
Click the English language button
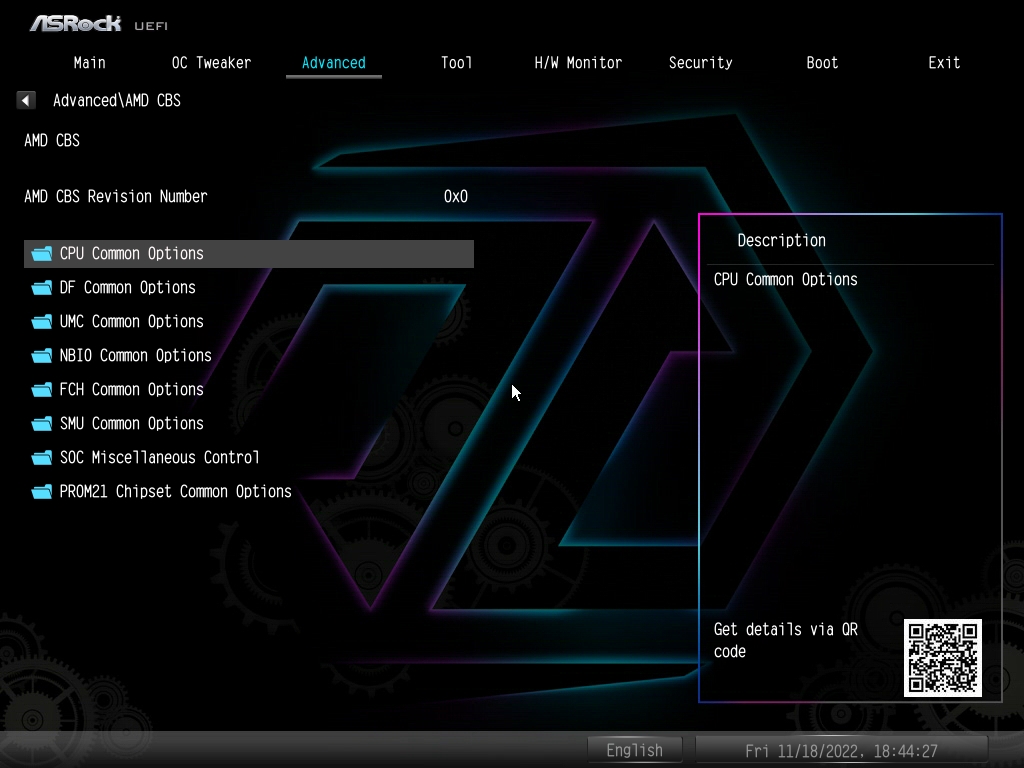(635, 750)
